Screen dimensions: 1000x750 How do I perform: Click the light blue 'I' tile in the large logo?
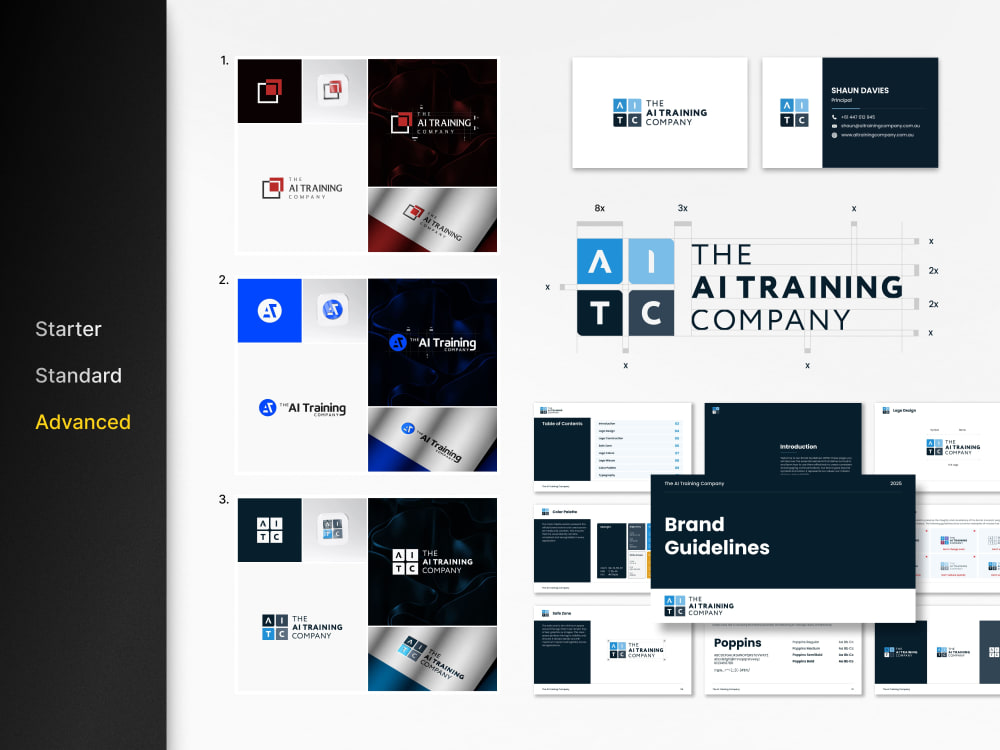pos(651,261)
